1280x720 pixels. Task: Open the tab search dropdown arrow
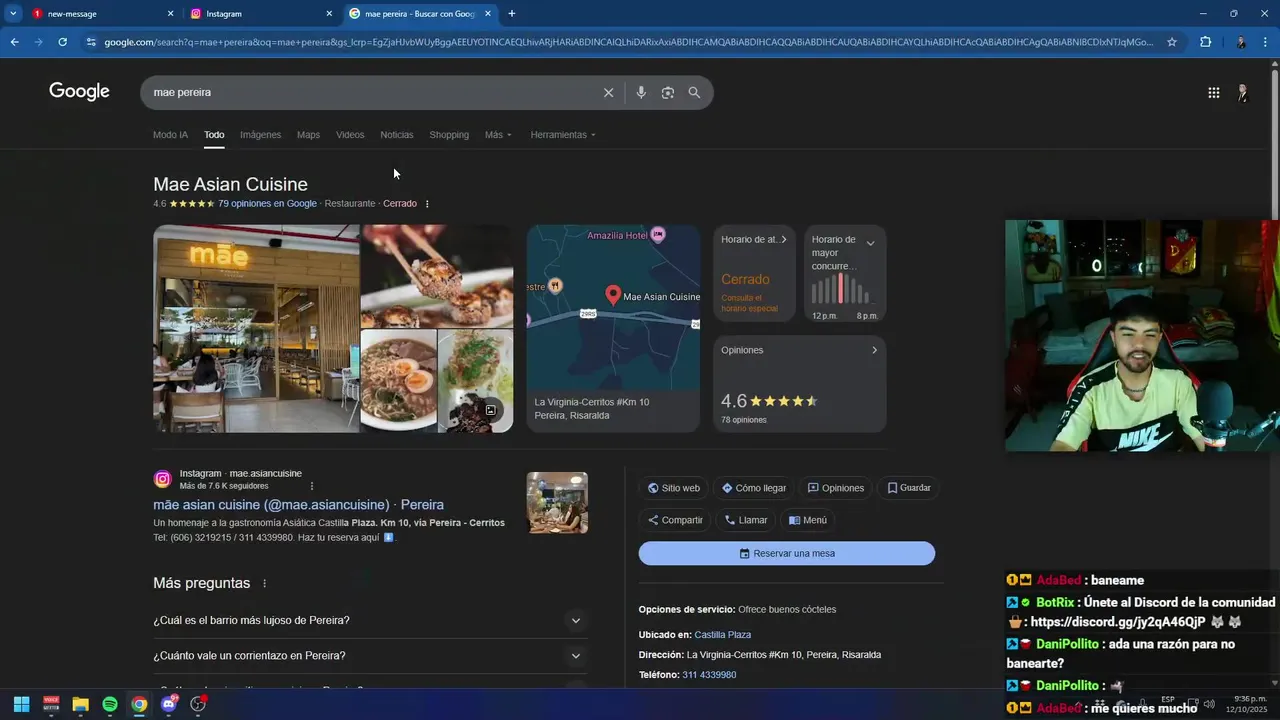[x=13, y=14]
